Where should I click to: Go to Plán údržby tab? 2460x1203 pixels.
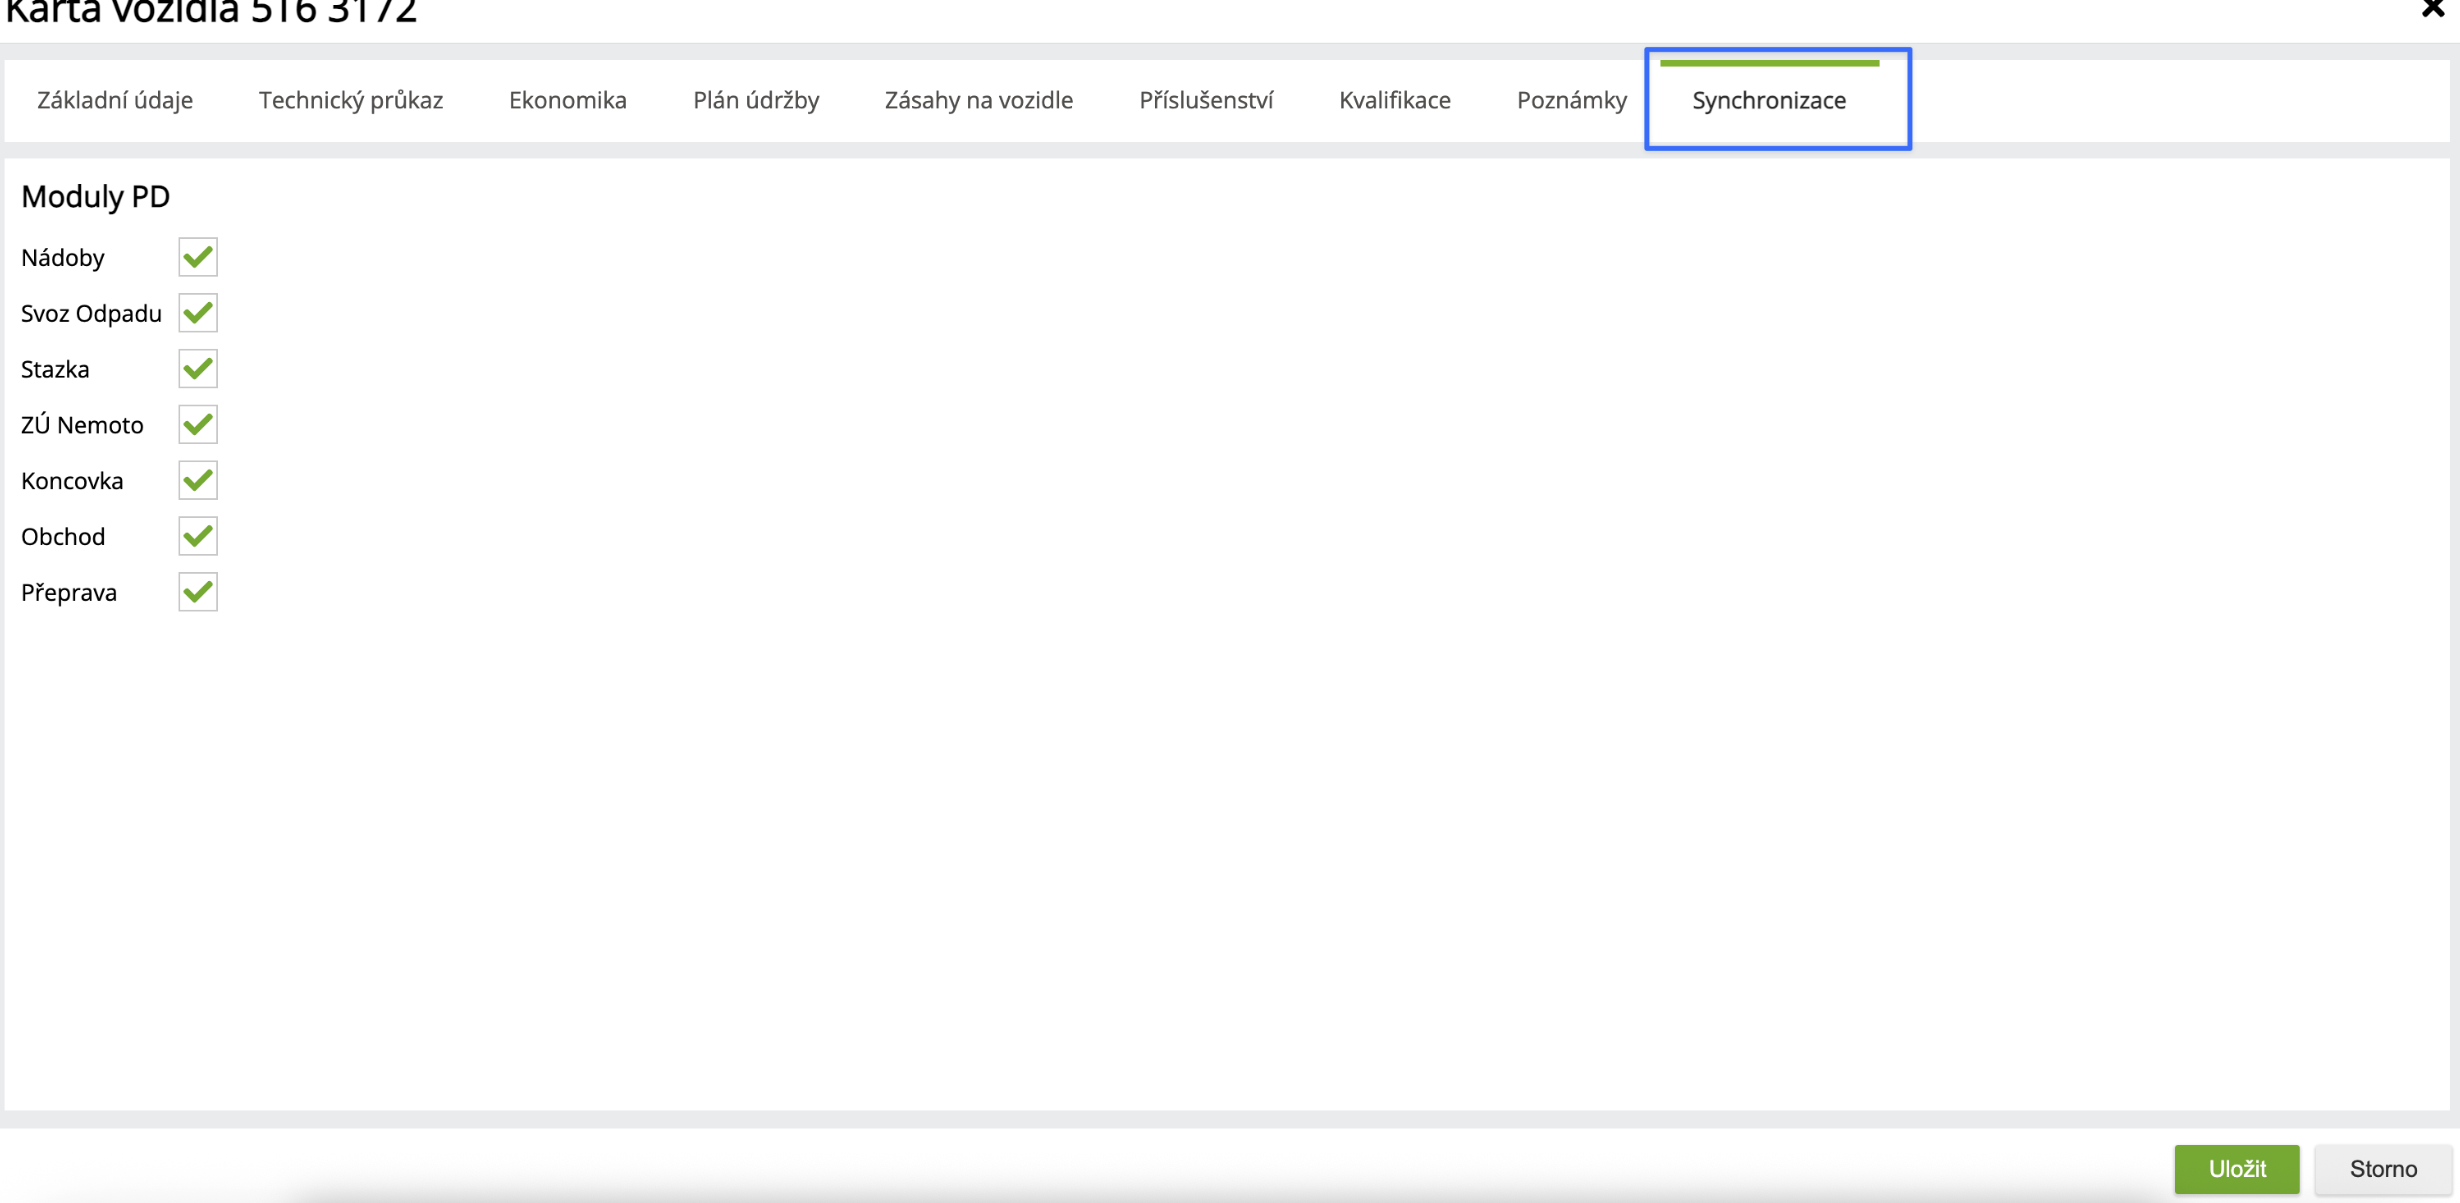coord(756,100)
